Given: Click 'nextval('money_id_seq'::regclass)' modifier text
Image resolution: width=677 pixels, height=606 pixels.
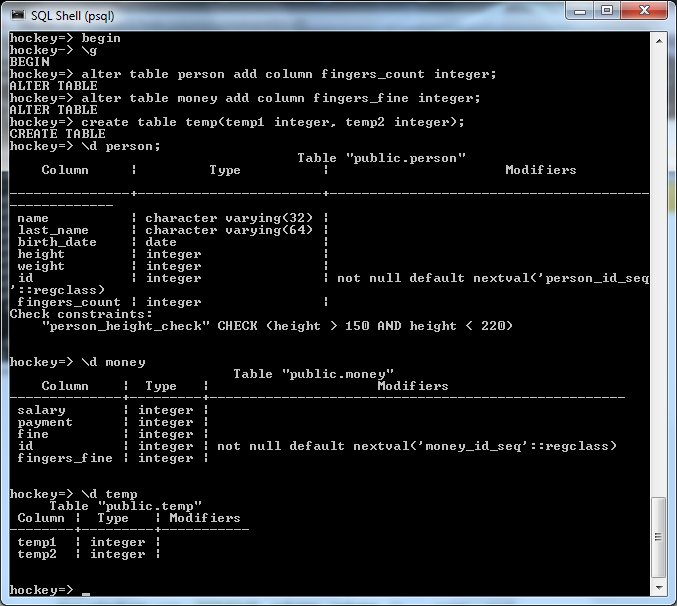Looking at the screenshot, I should (485, 446).
